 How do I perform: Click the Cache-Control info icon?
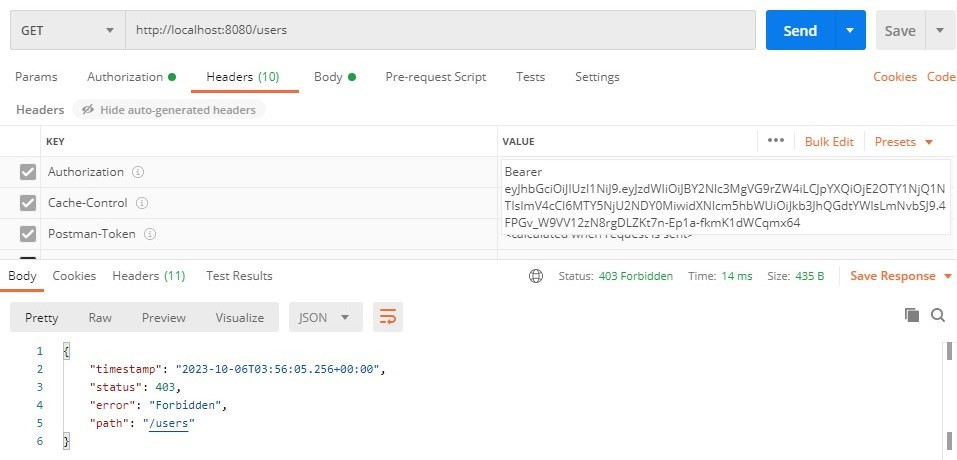(x=142, y=203)
